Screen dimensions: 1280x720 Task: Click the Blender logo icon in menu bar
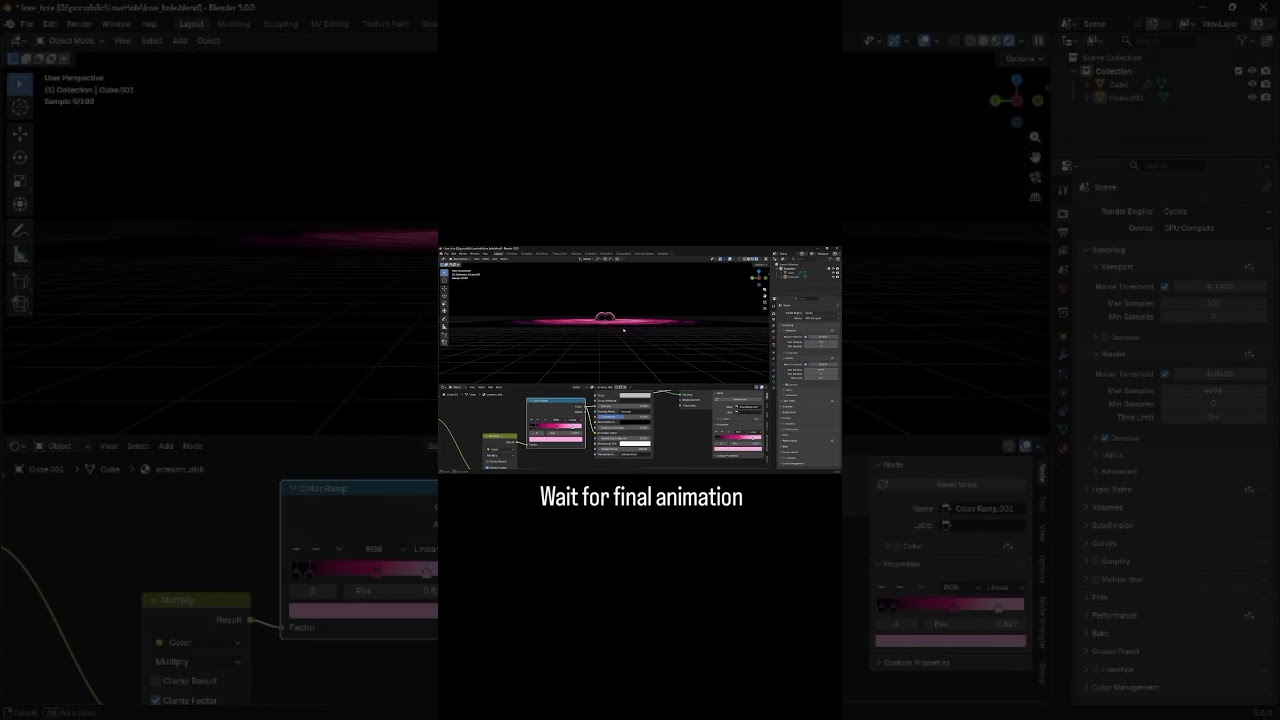[8, 24]
